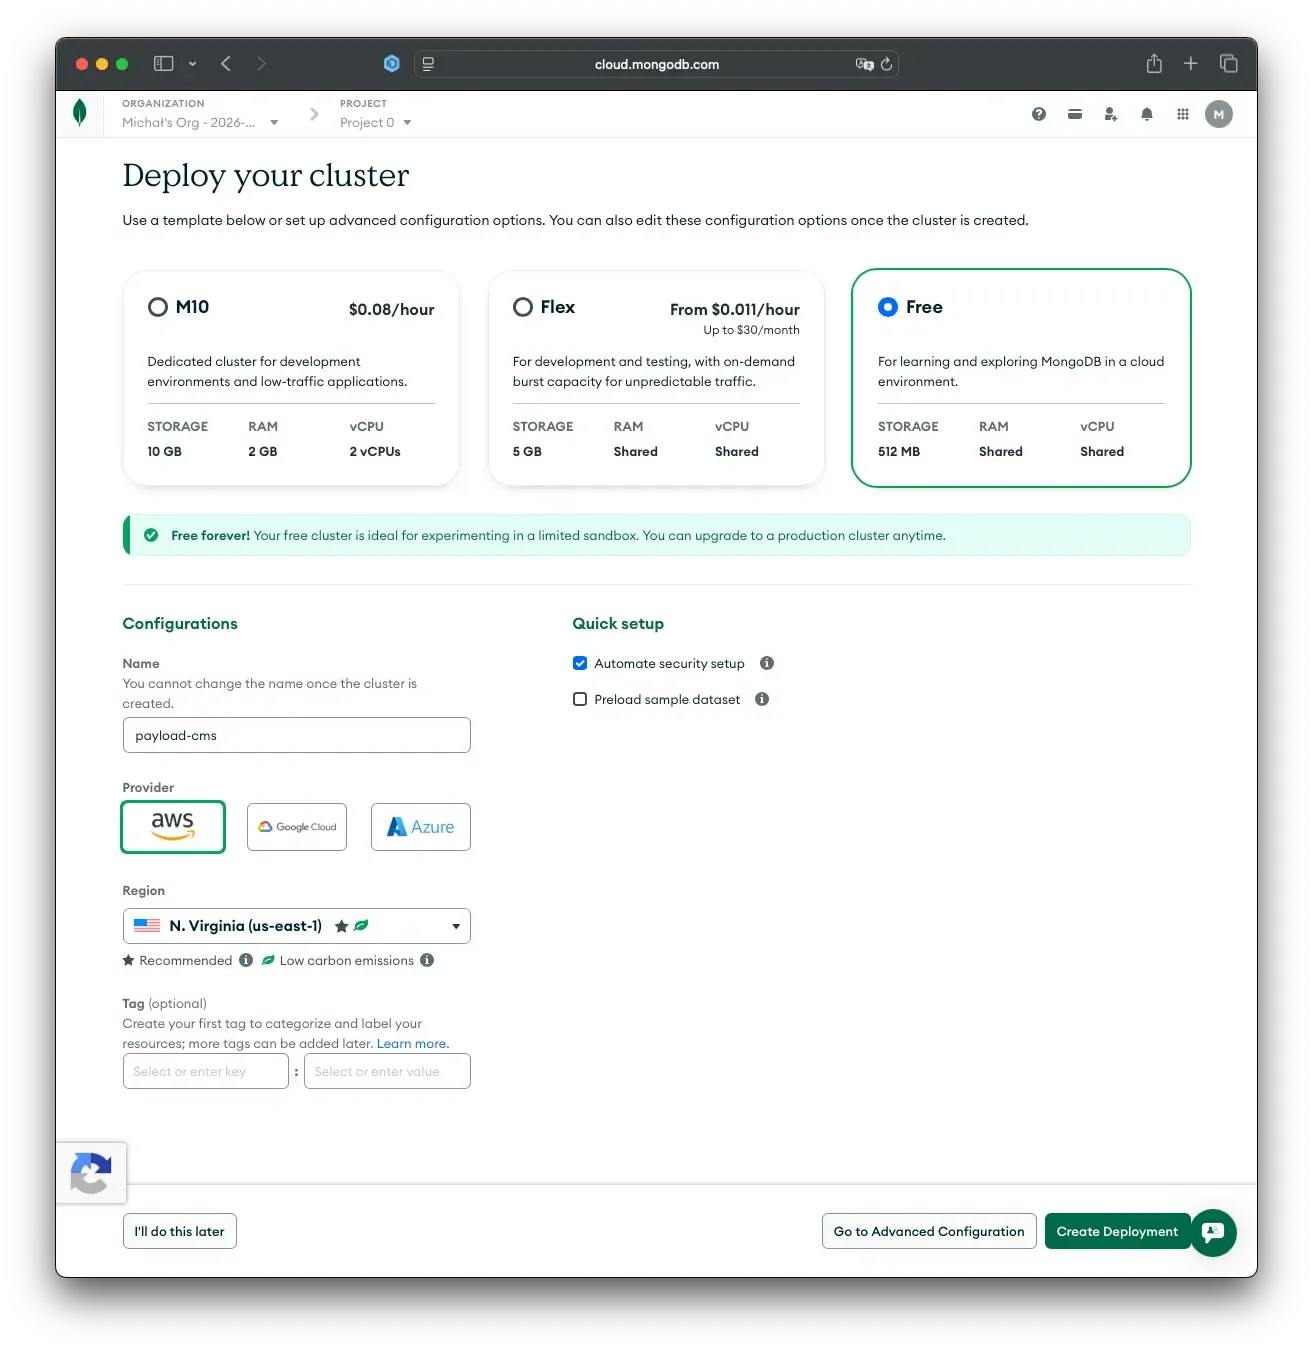
Task: Click the browser forward arrow
Action: (261, 63)
